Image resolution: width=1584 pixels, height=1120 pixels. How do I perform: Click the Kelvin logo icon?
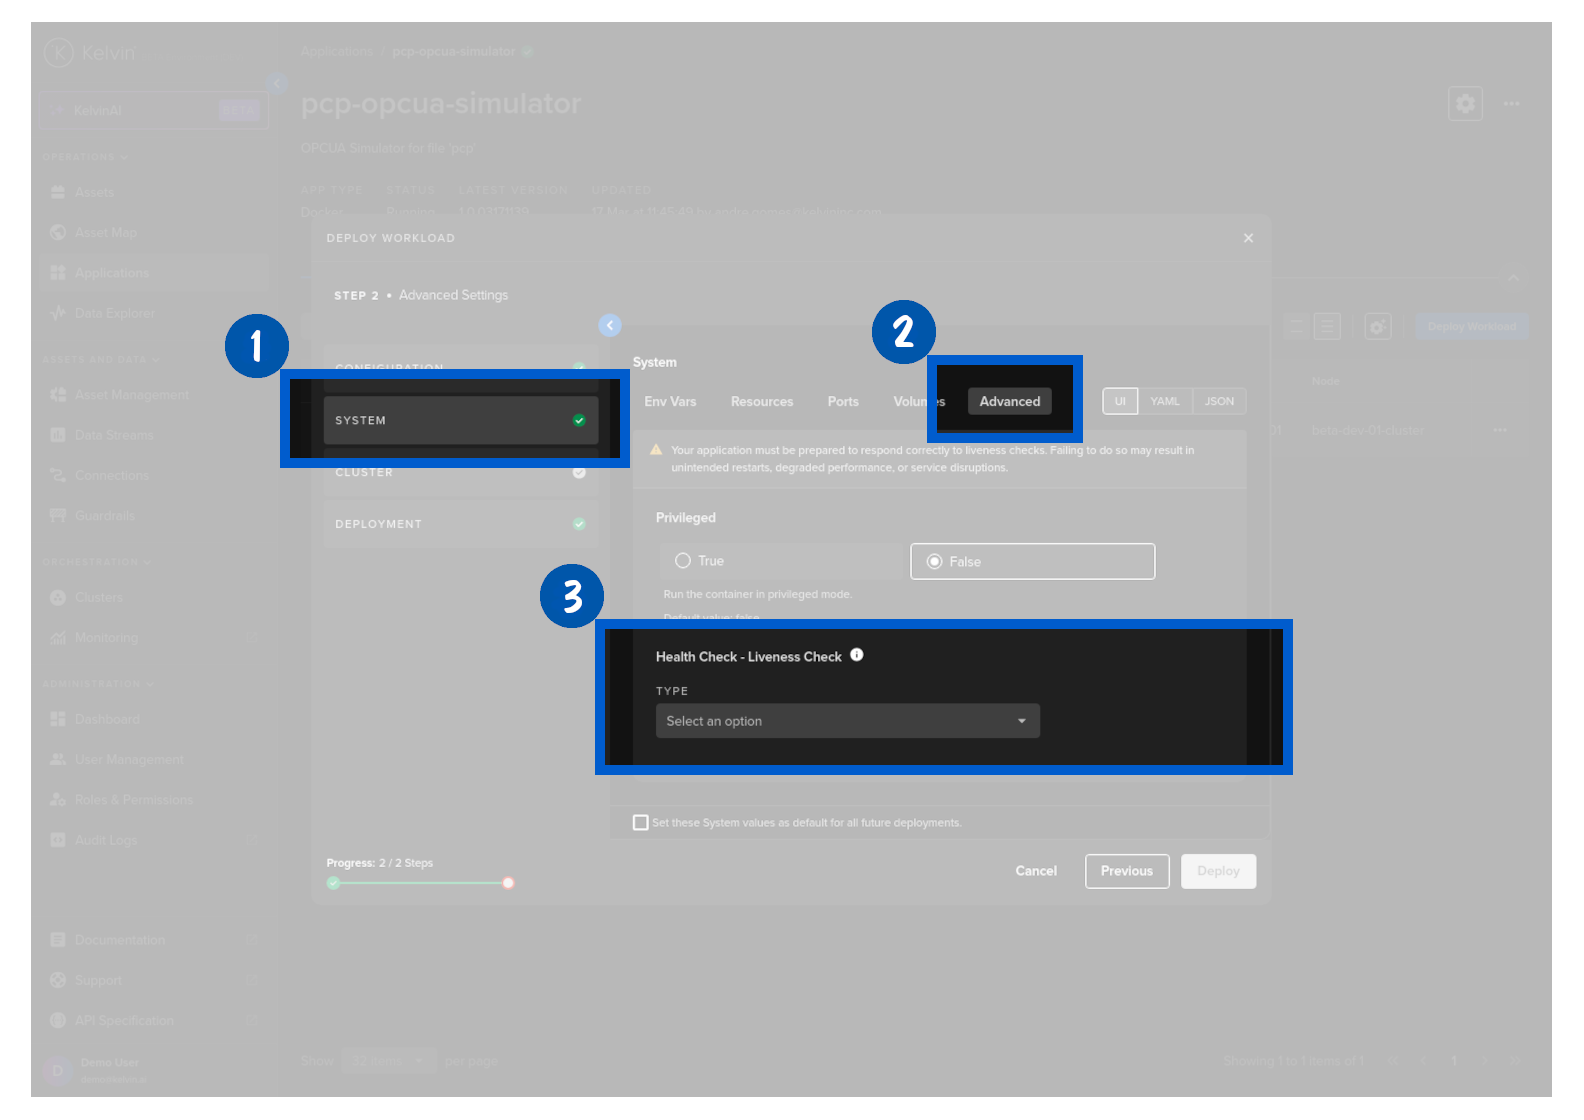tap(59, 52)
